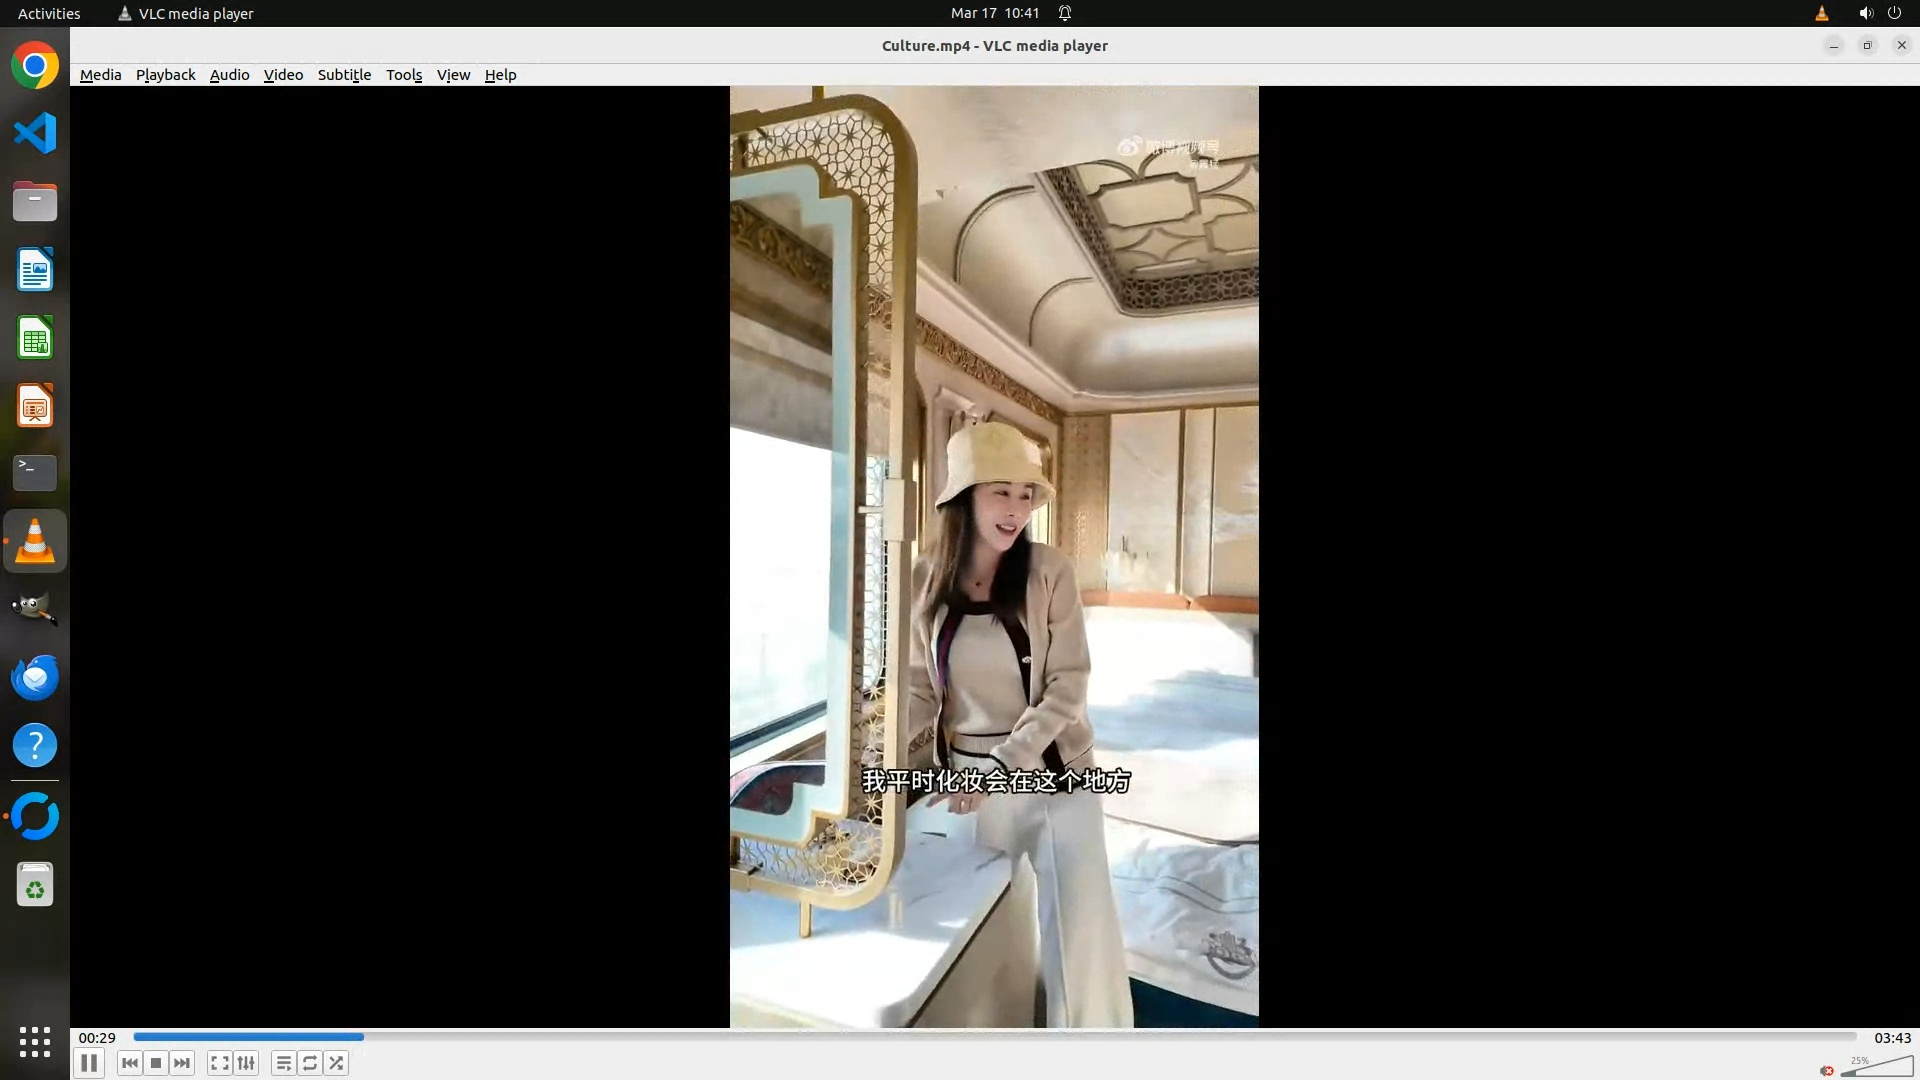The height and width of the screenshot is (1080, 1920).
Task: Toggle fullscreen video mode
Action: tap(219, 1063)
